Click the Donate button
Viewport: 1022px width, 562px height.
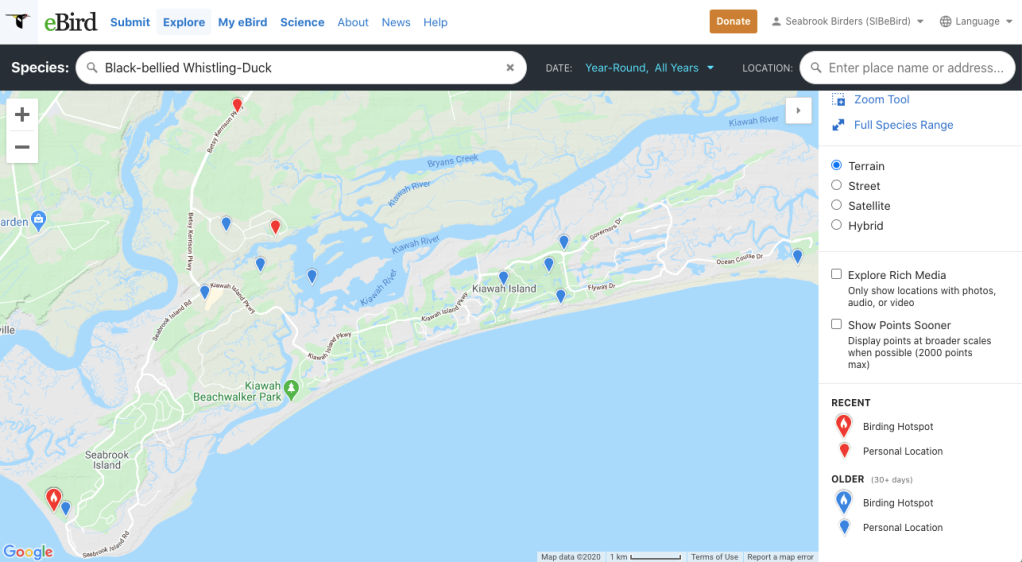click(733, 22)
